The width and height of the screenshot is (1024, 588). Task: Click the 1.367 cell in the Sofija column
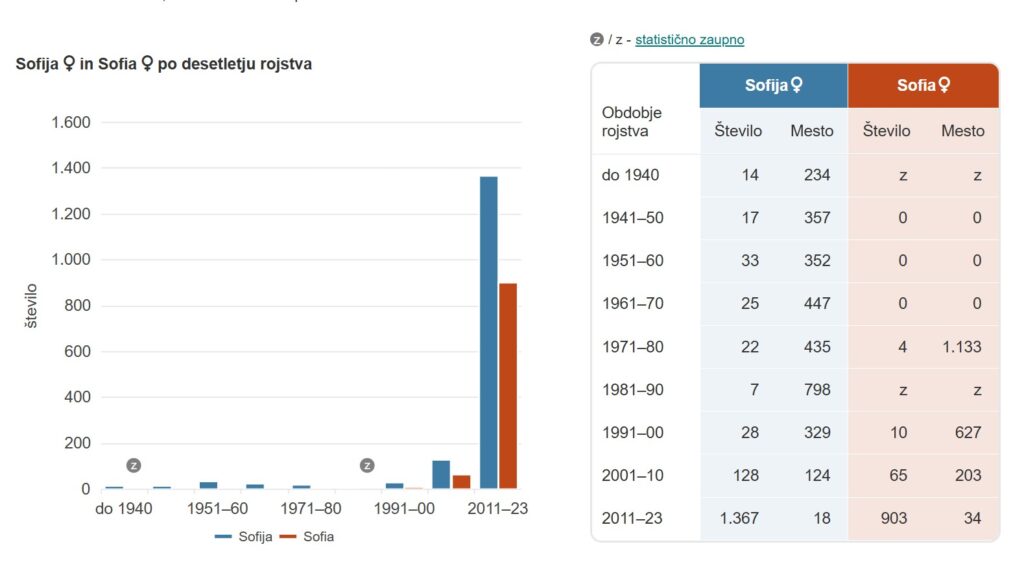click(x=740, y=519)
